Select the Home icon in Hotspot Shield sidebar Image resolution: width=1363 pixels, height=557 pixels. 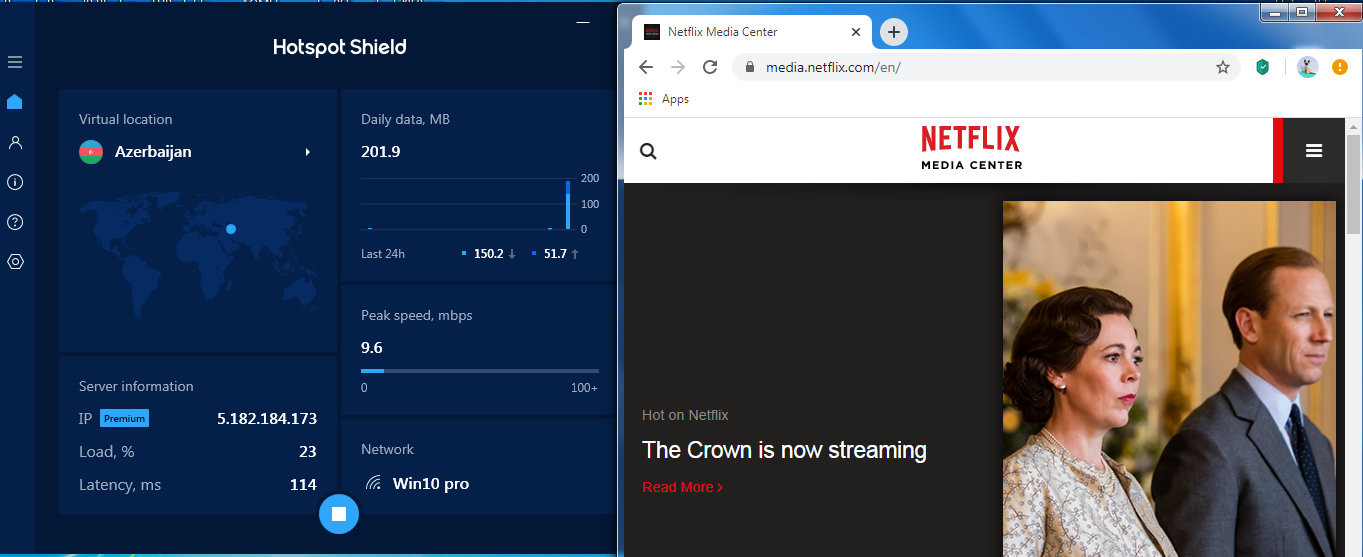15,102
